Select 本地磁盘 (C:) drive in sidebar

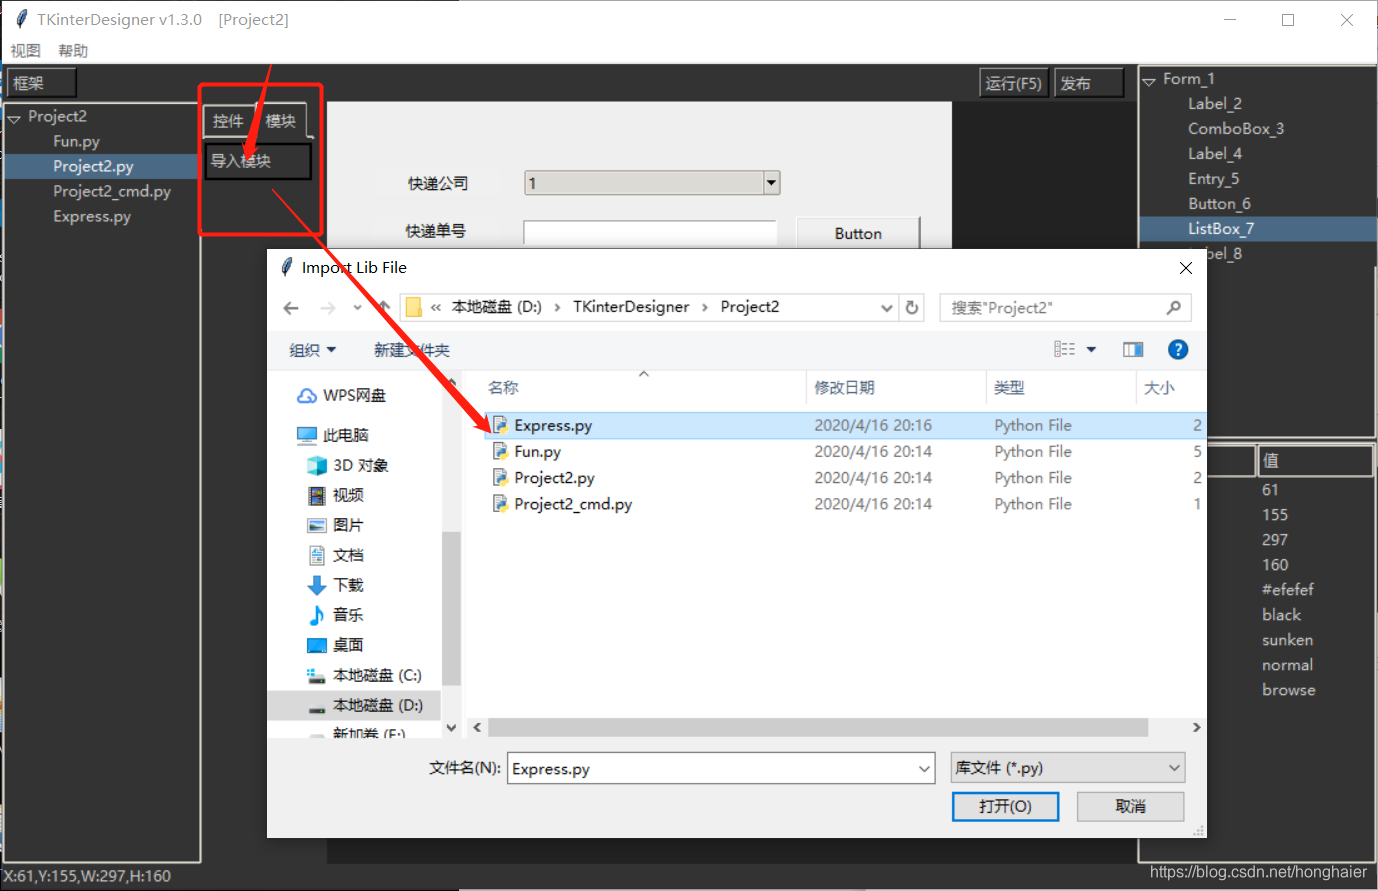point(365,675)
